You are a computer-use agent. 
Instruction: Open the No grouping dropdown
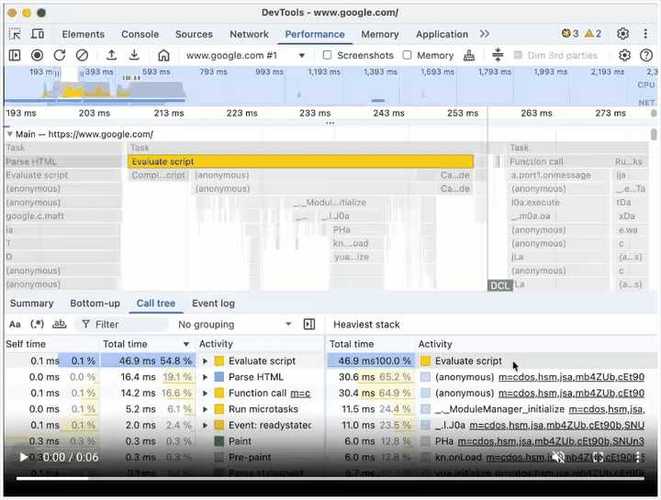[234, 324]
